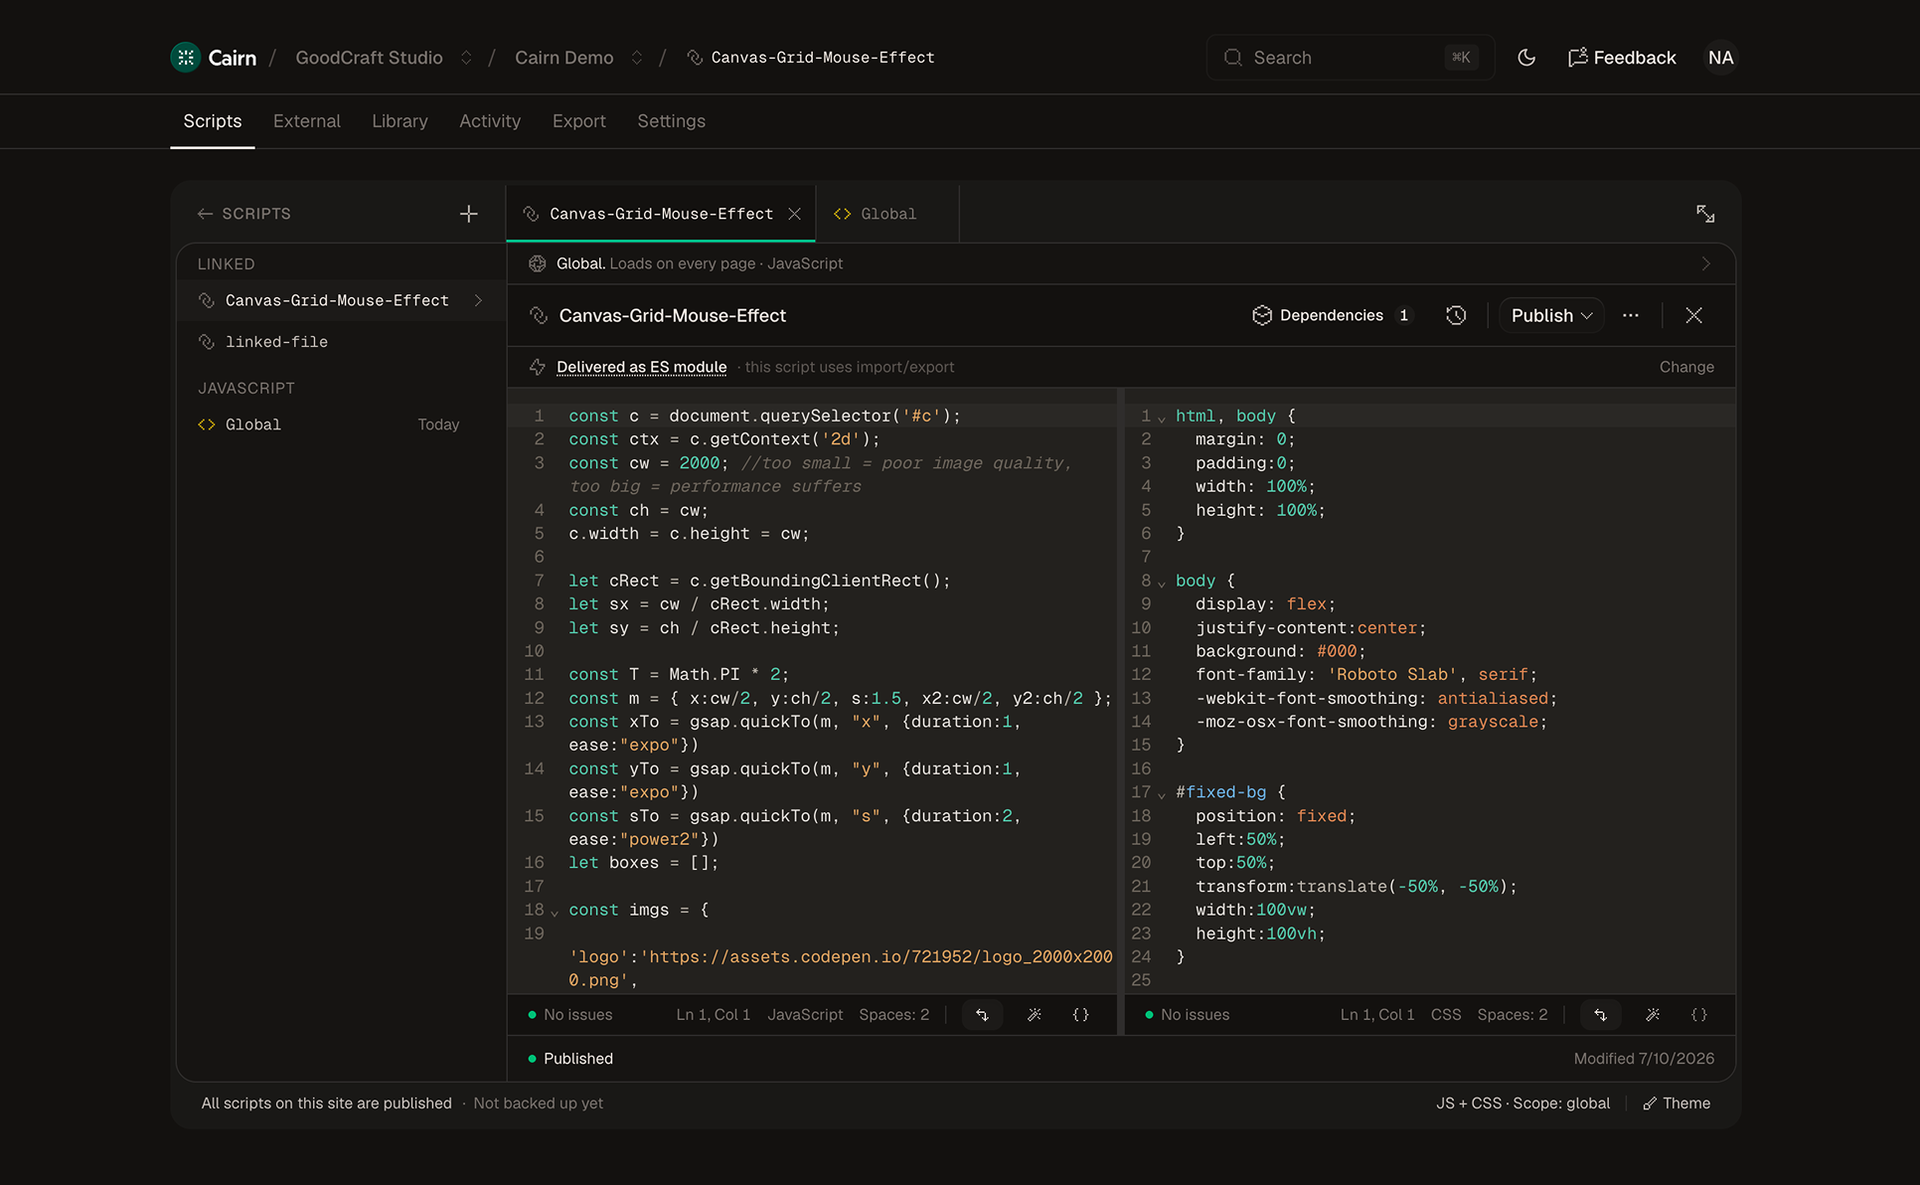Add a new script with plus icon
Screen dimensions: 1920x1185
coord(468,214)
